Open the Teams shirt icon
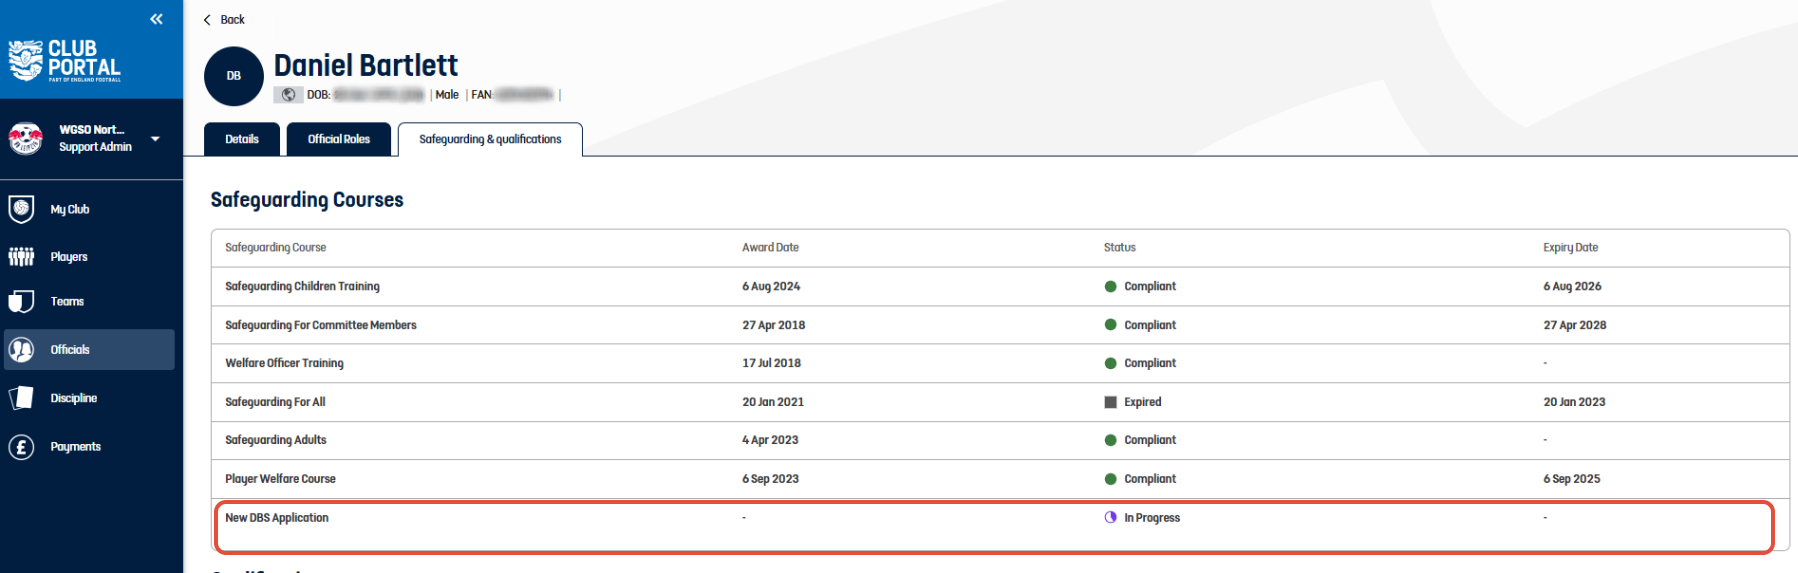Screen dimensions: 1798x573 21,302
